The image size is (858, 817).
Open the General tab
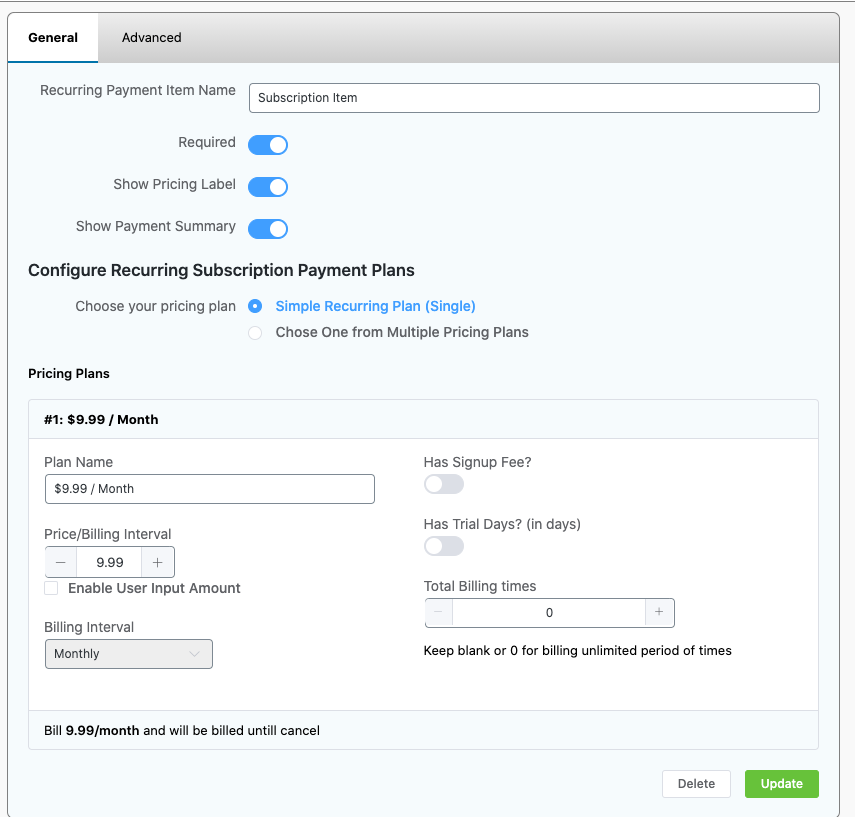click(x=53, y=38)
